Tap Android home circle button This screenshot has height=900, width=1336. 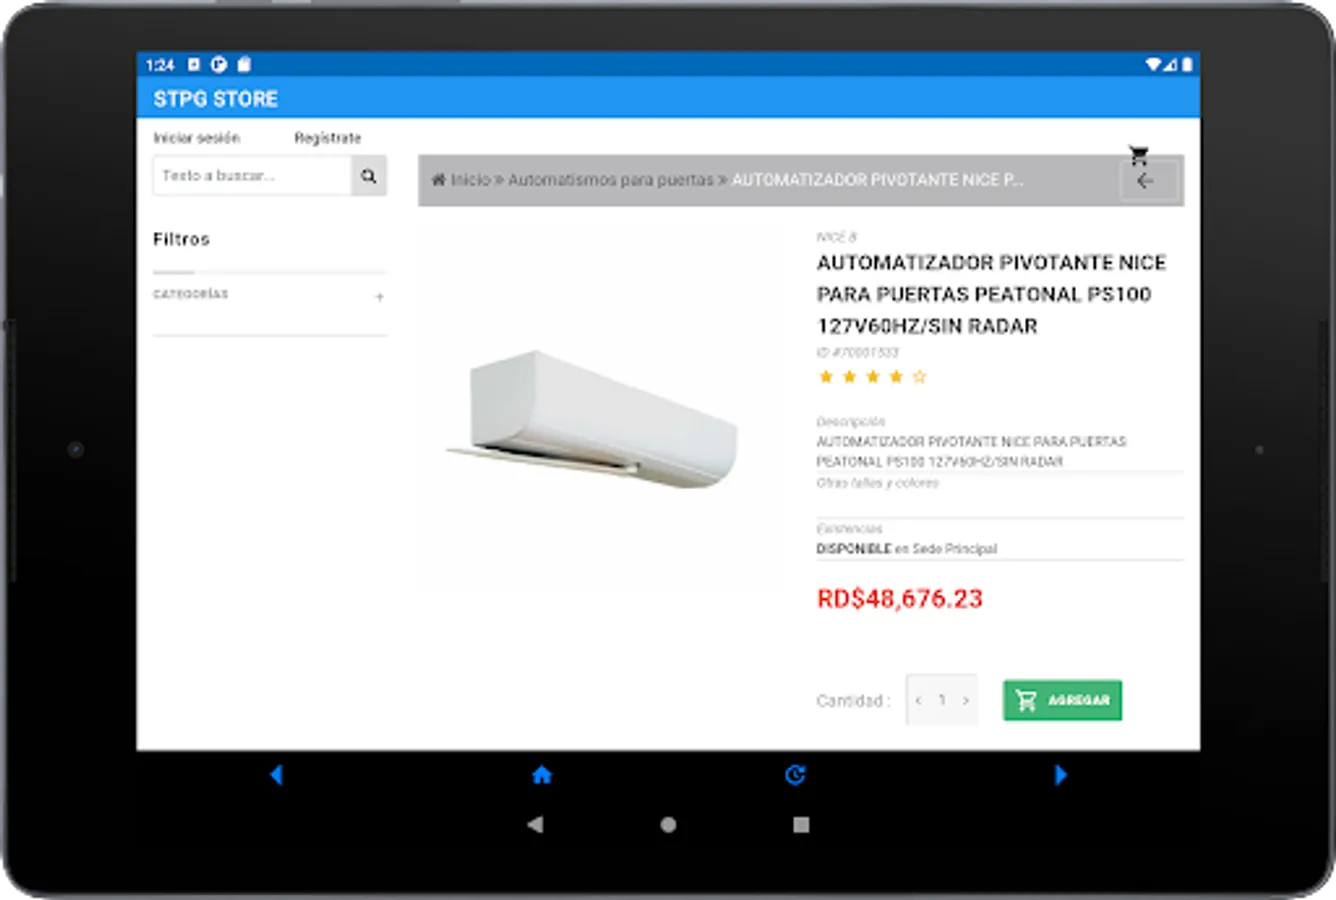click(668, 825)
